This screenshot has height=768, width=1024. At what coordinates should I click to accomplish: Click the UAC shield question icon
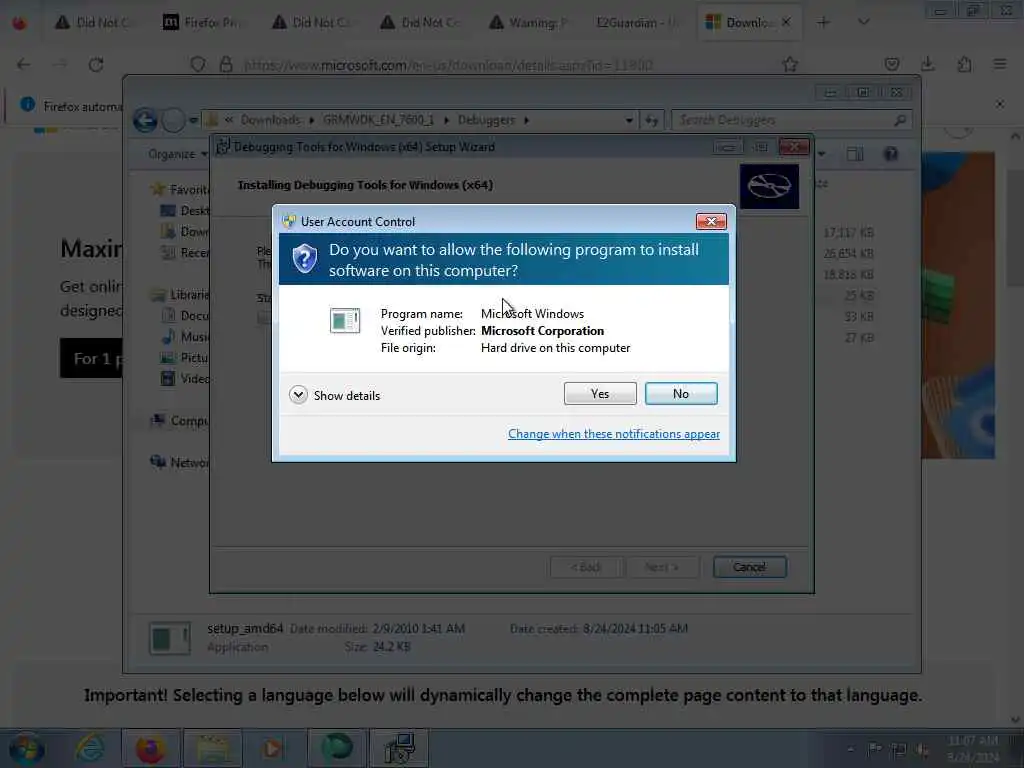coord(304,259)
